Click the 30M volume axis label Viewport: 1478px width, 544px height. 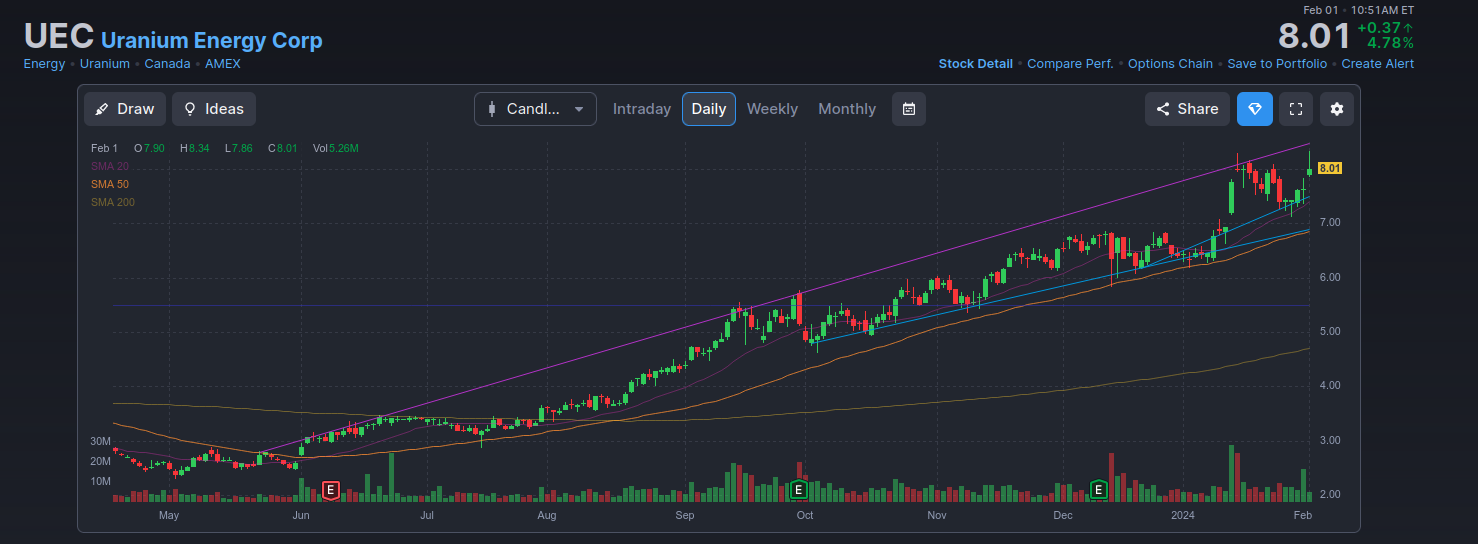coord(100,441)
